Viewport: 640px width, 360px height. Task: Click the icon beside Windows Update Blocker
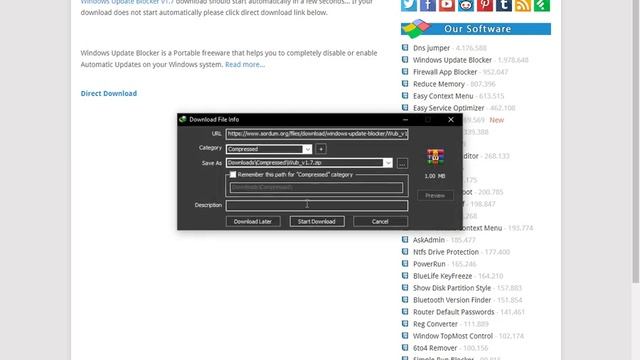coord(405,60)
